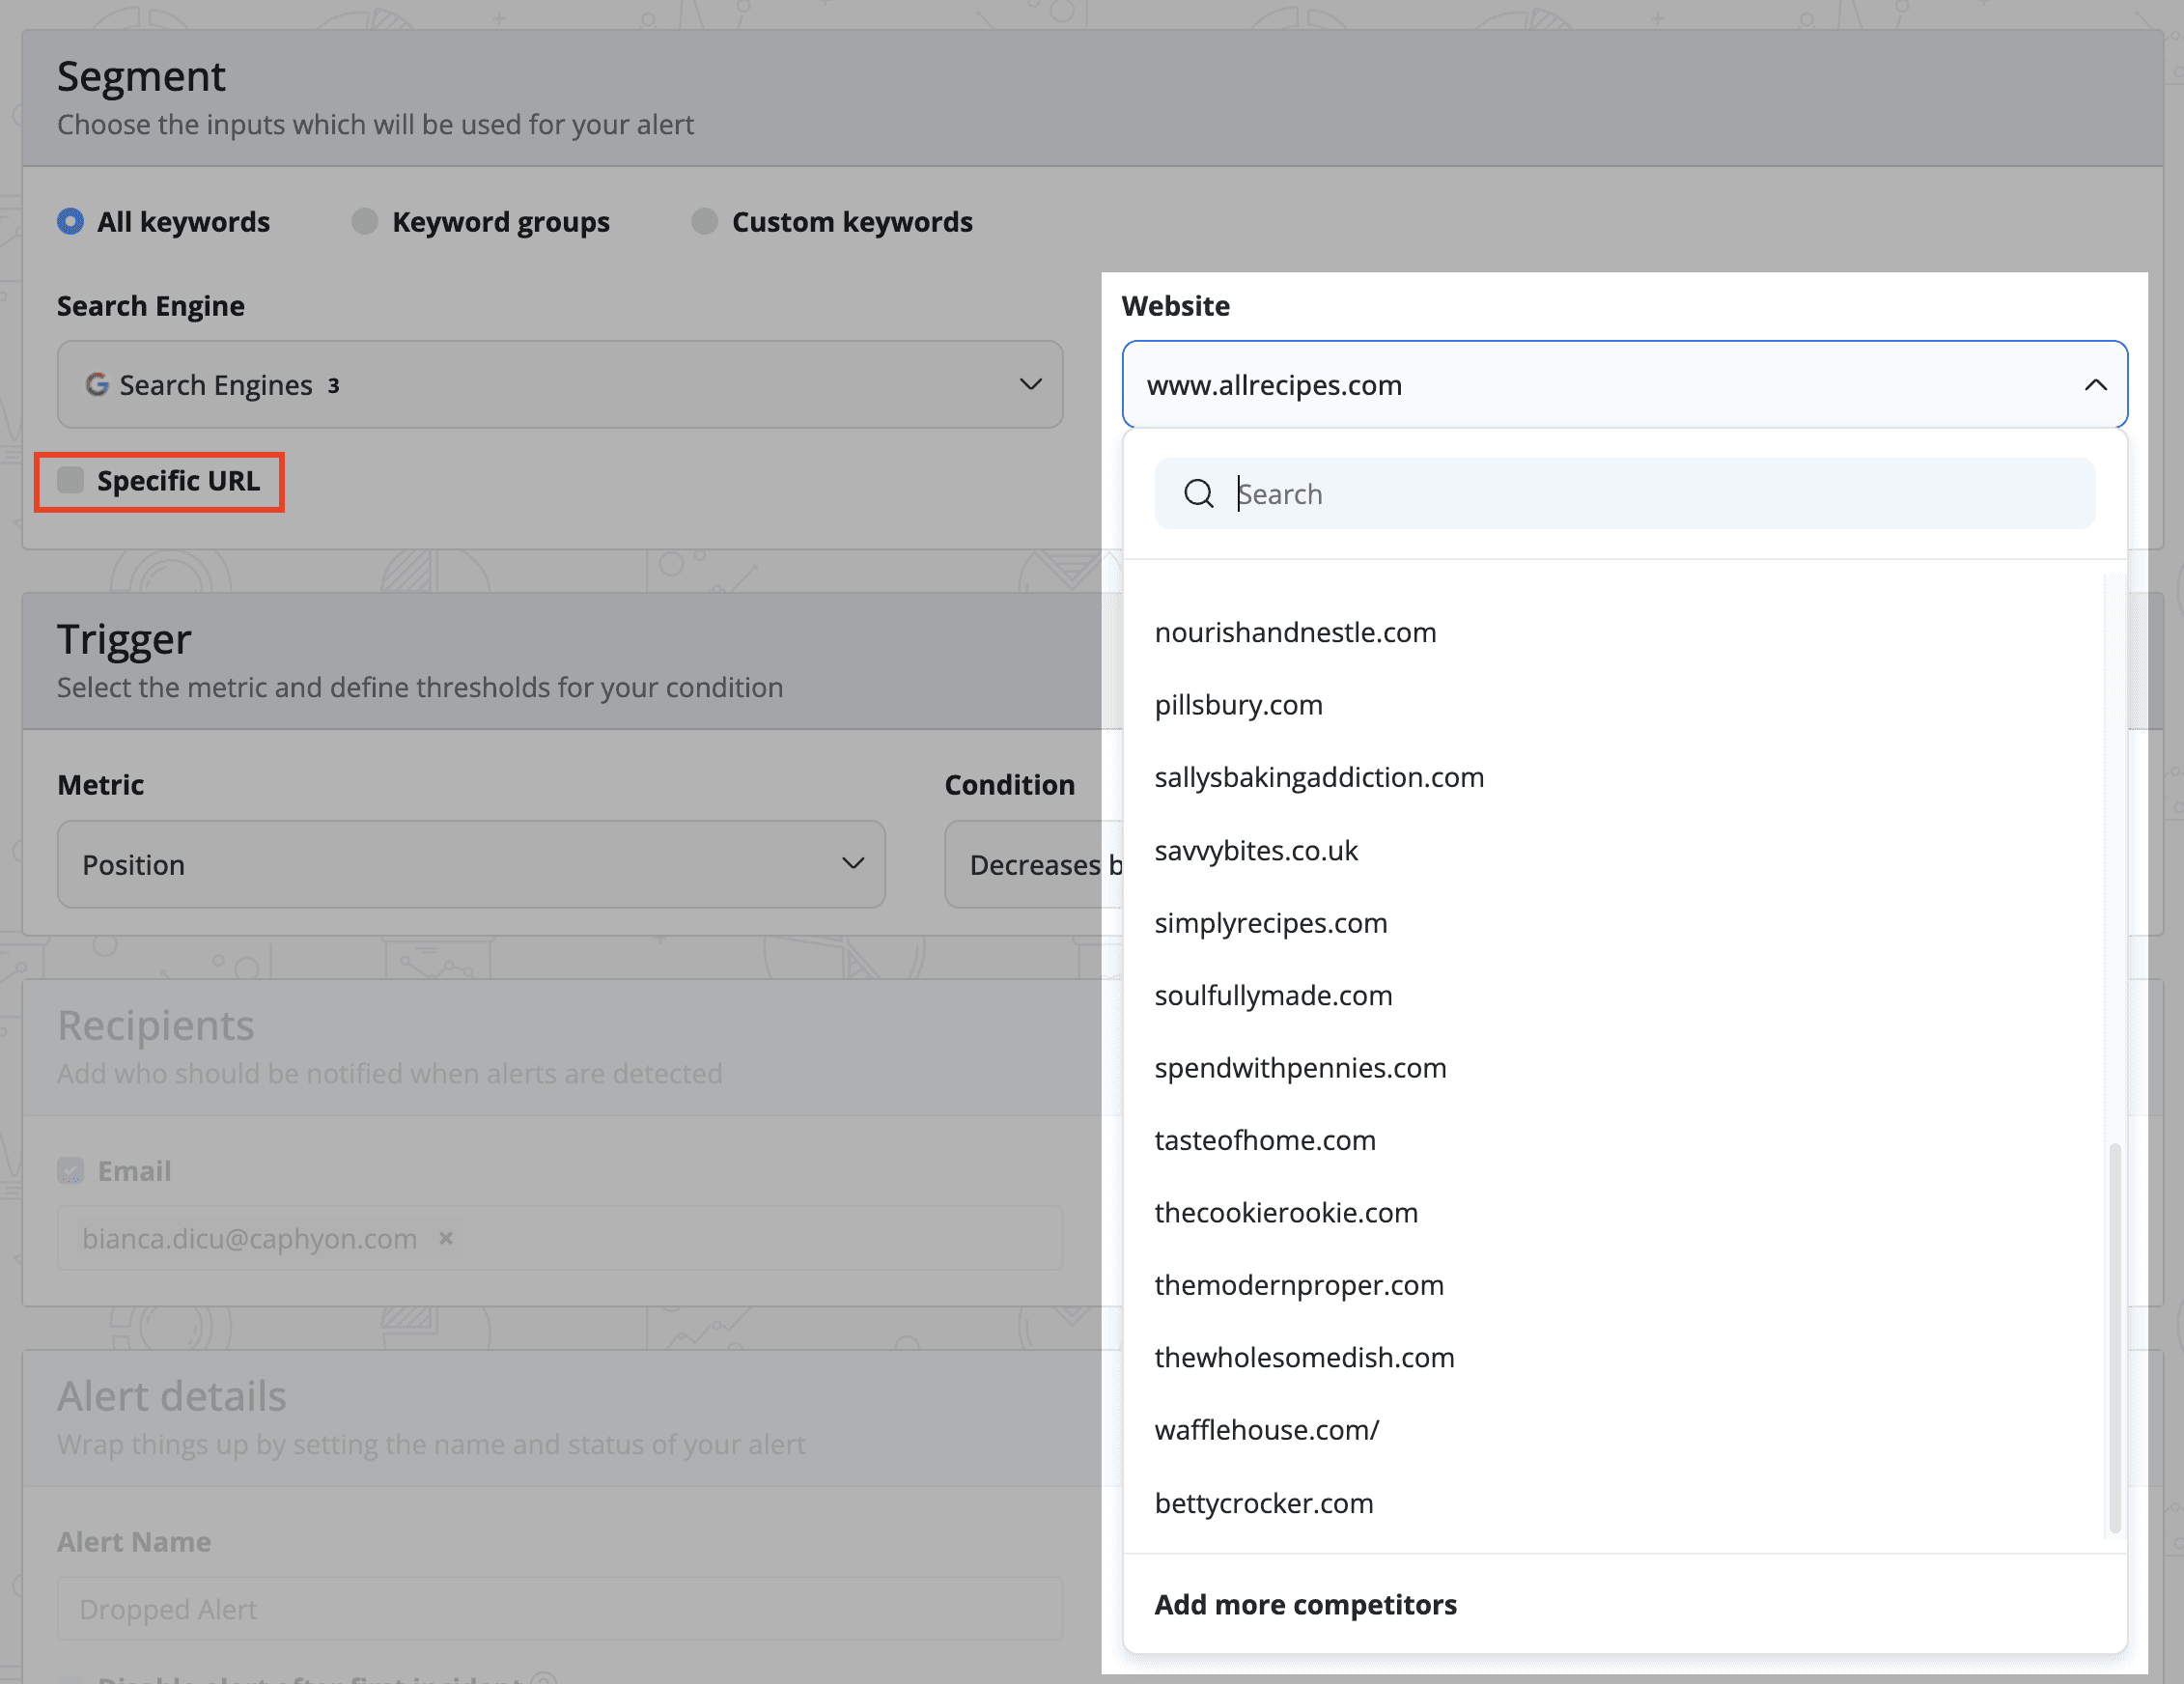Click the website Search input field
This screenshot has height=1684, width=2184.
click(1624, 494)
